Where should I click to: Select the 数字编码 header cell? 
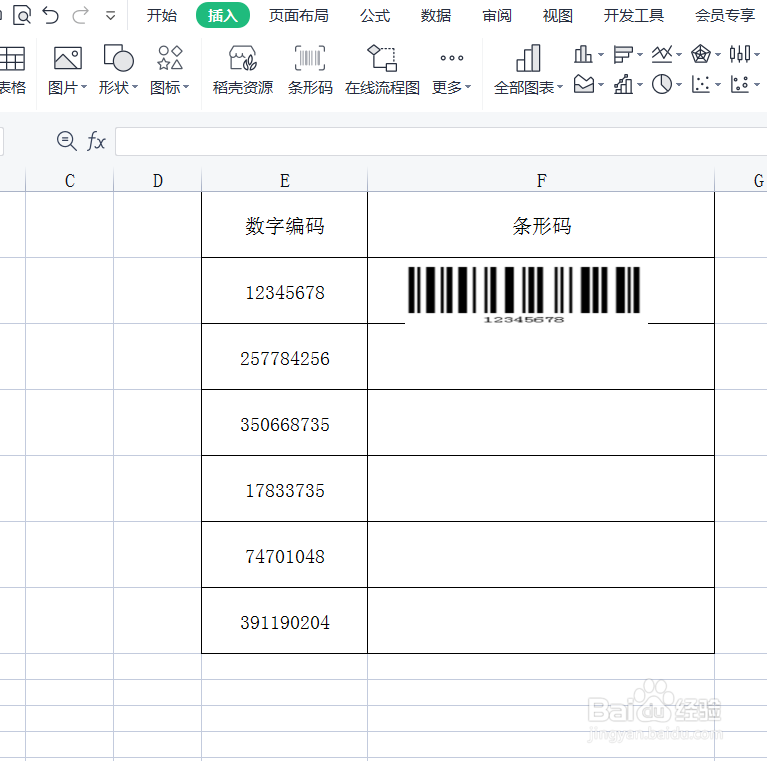(x=285, y=225)
